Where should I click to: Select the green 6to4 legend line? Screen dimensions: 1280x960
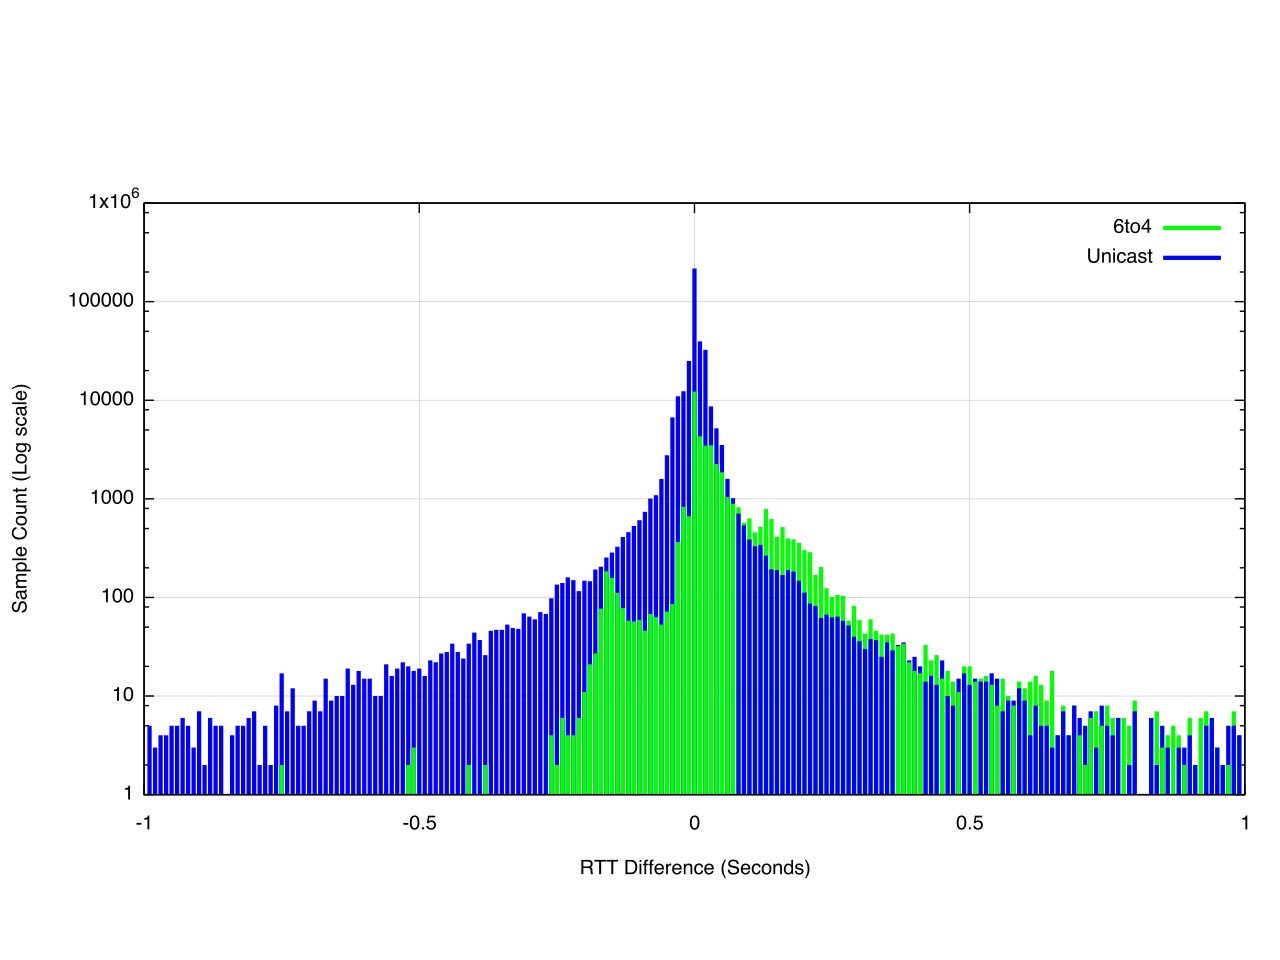(x=1192, y=228)
